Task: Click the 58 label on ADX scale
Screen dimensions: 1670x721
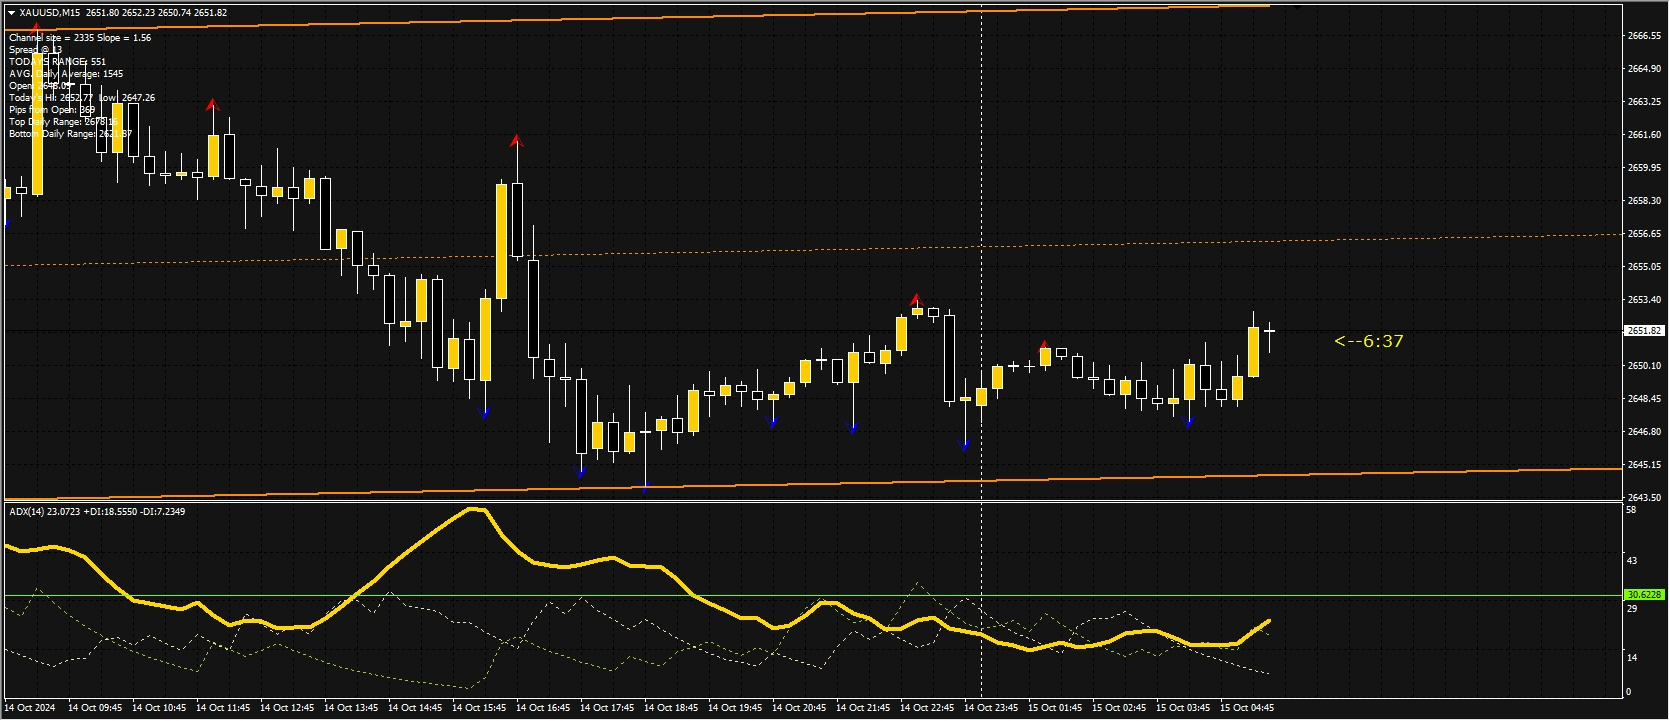Action: coord(1632,510)
